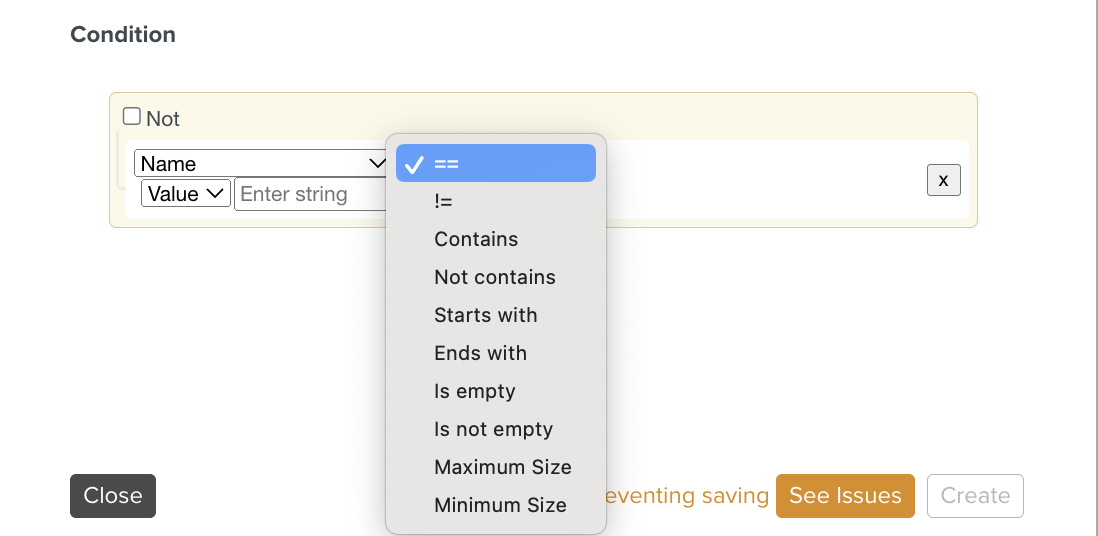Select the == operator option
The width and height of the screenshot is (1098, 536).
(495, 163)
